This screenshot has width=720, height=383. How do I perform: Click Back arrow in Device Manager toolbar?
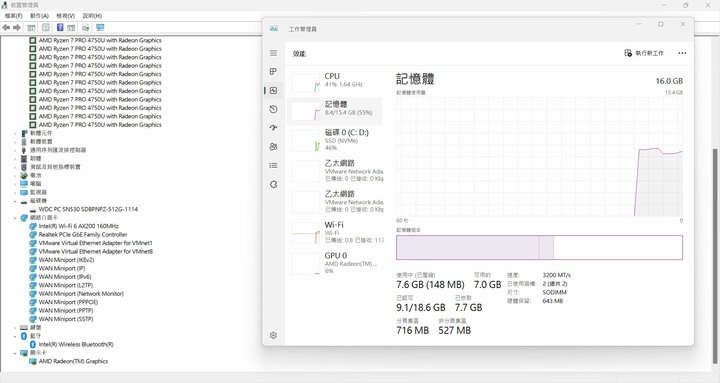6,28
